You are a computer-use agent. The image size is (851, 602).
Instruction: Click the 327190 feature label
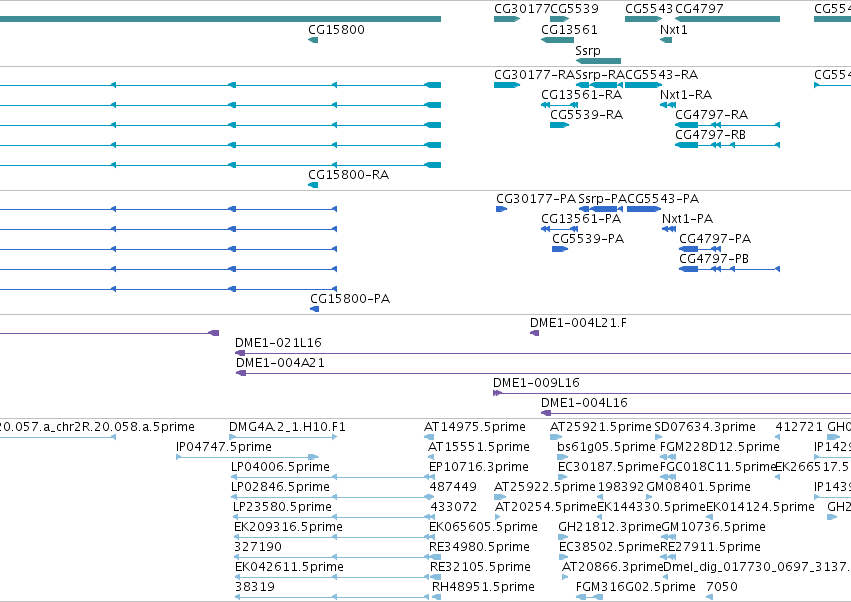(x=258, y=547)
